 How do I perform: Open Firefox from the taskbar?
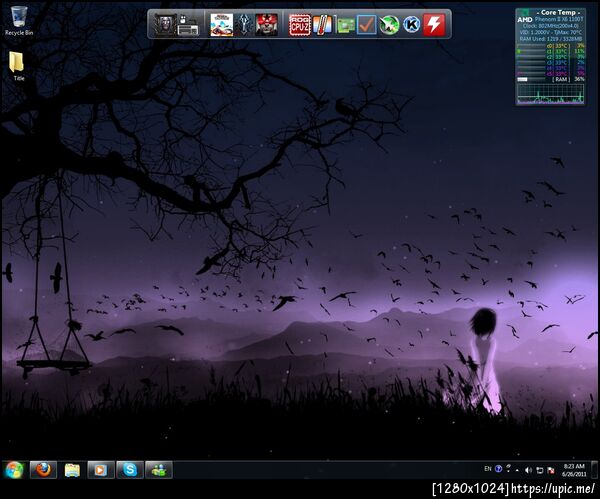43,470
